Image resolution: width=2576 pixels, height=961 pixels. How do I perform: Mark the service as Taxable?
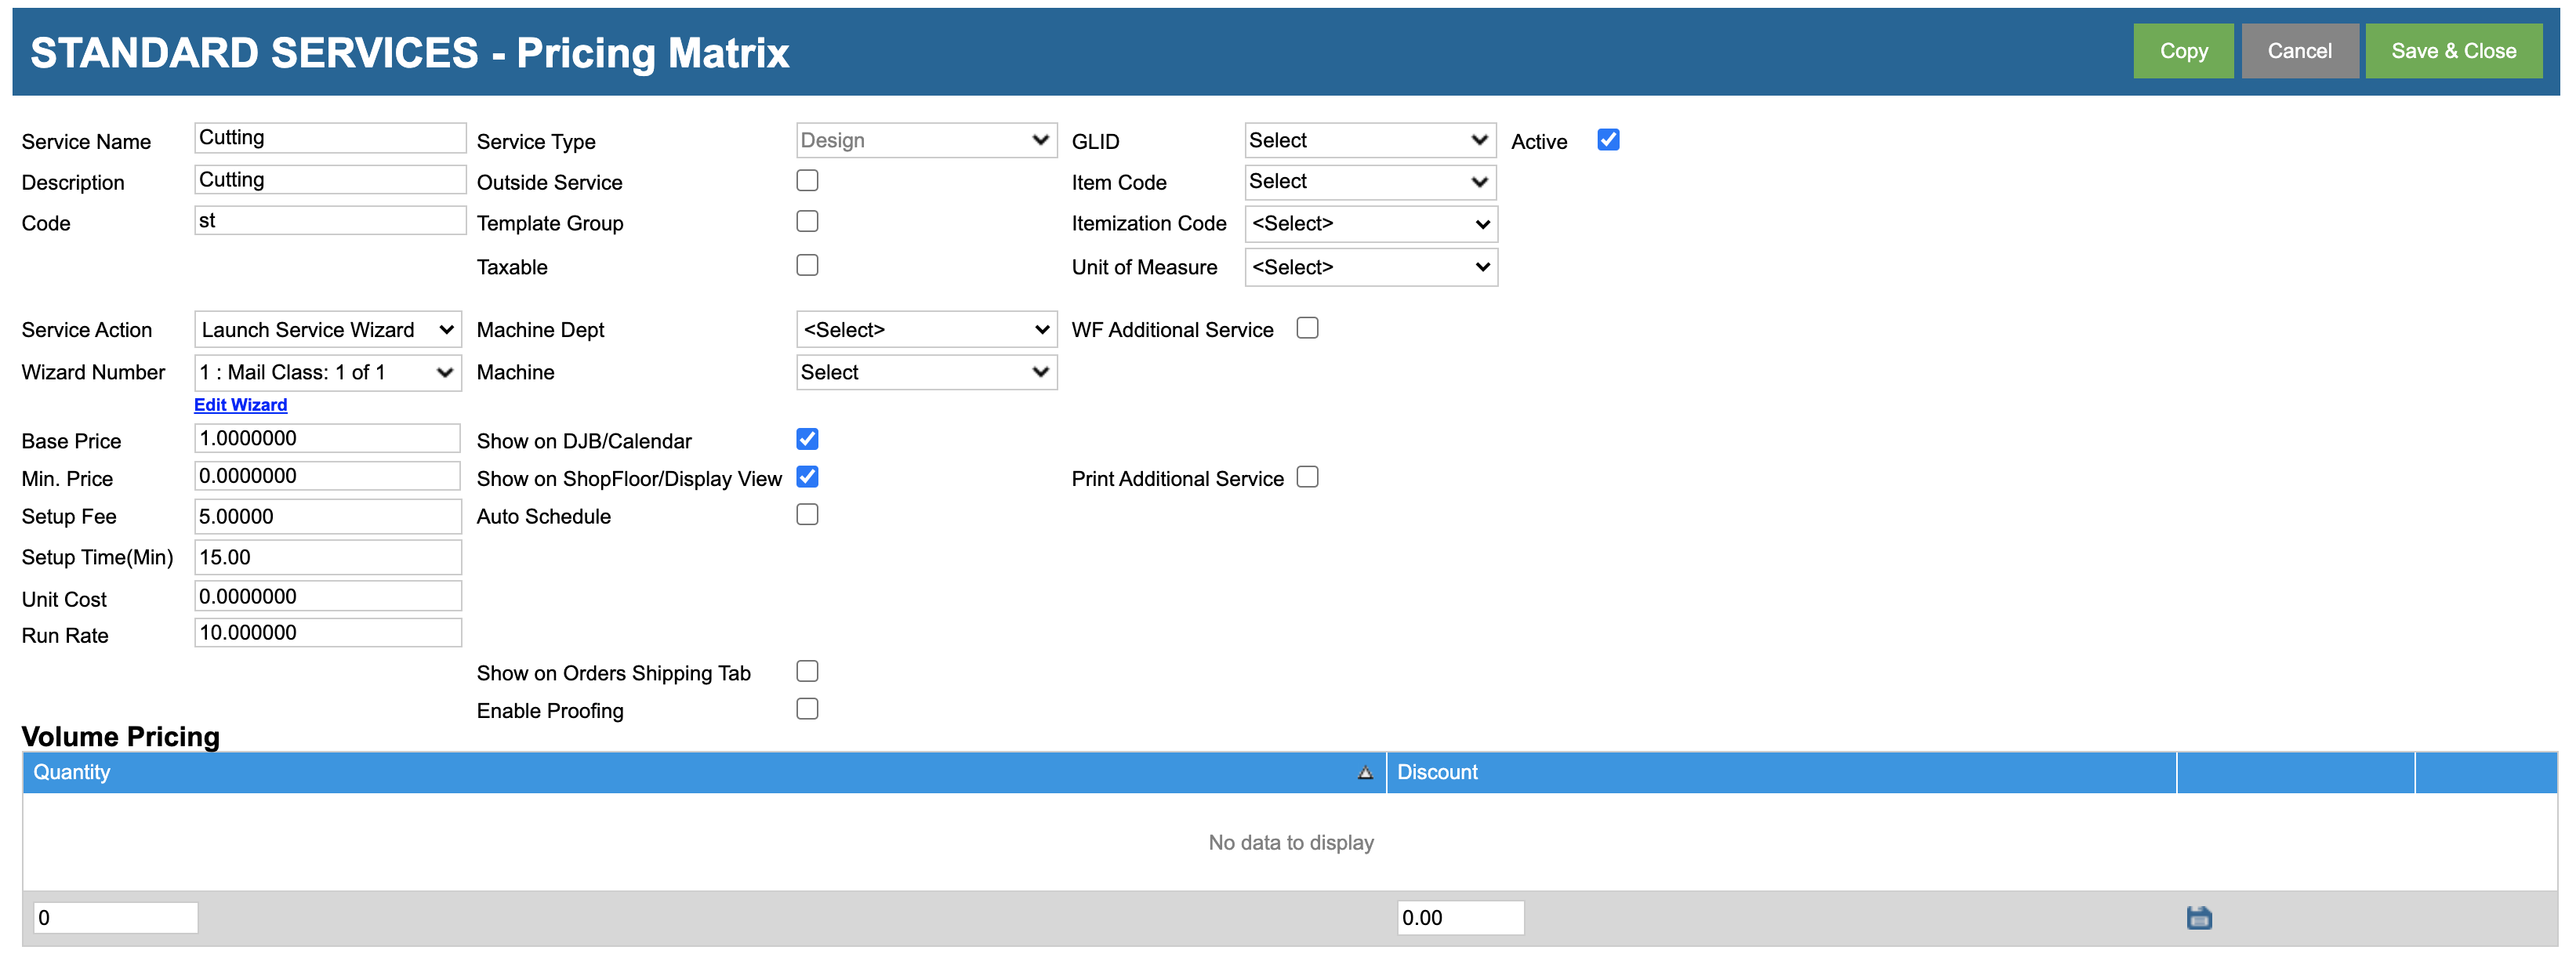tap(807, 265)
